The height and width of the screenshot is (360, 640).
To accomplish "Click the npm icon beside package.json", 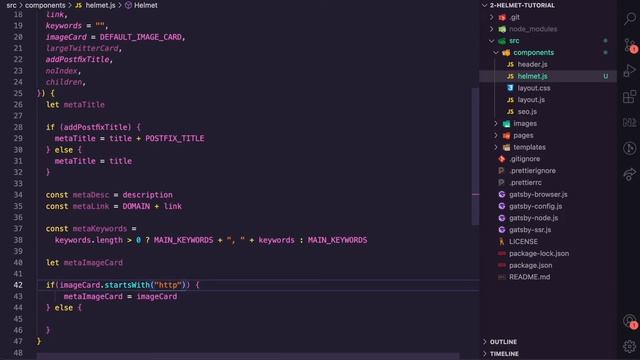I will click(502, 265).
